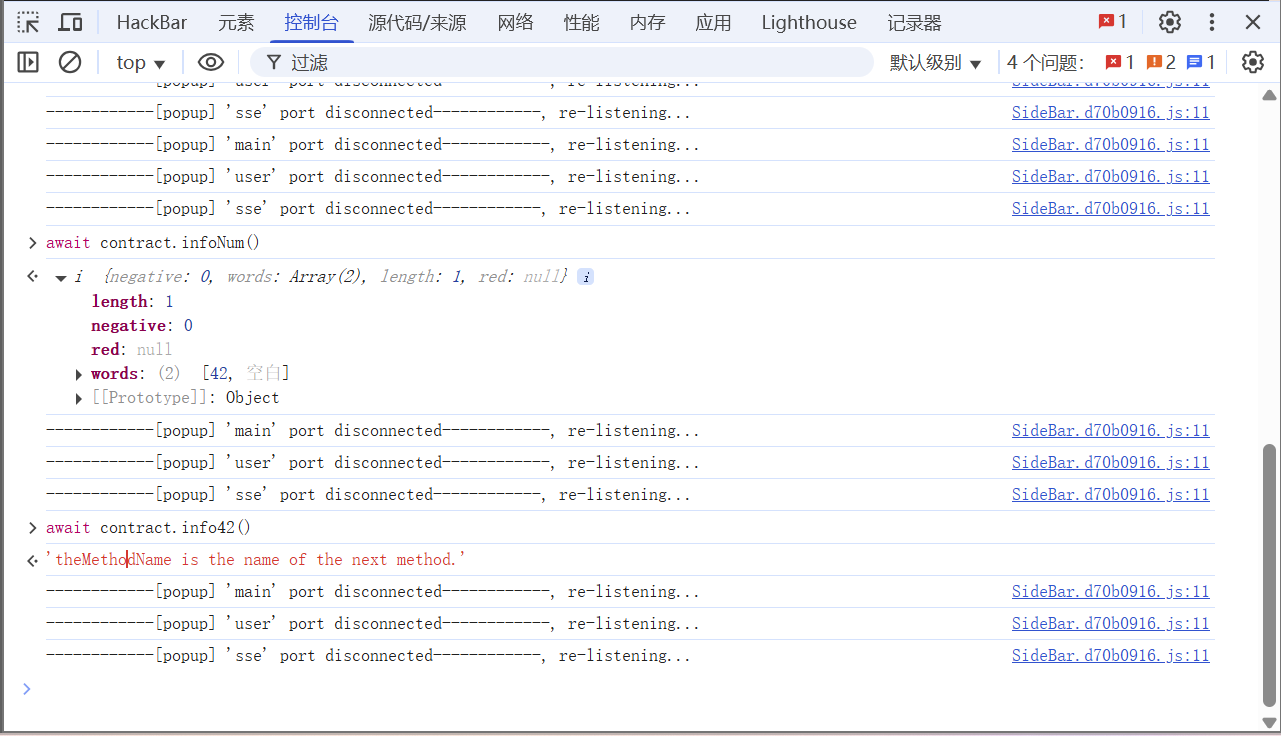
Task: Switch to the 网络 tab
Action: coord(515,22)
